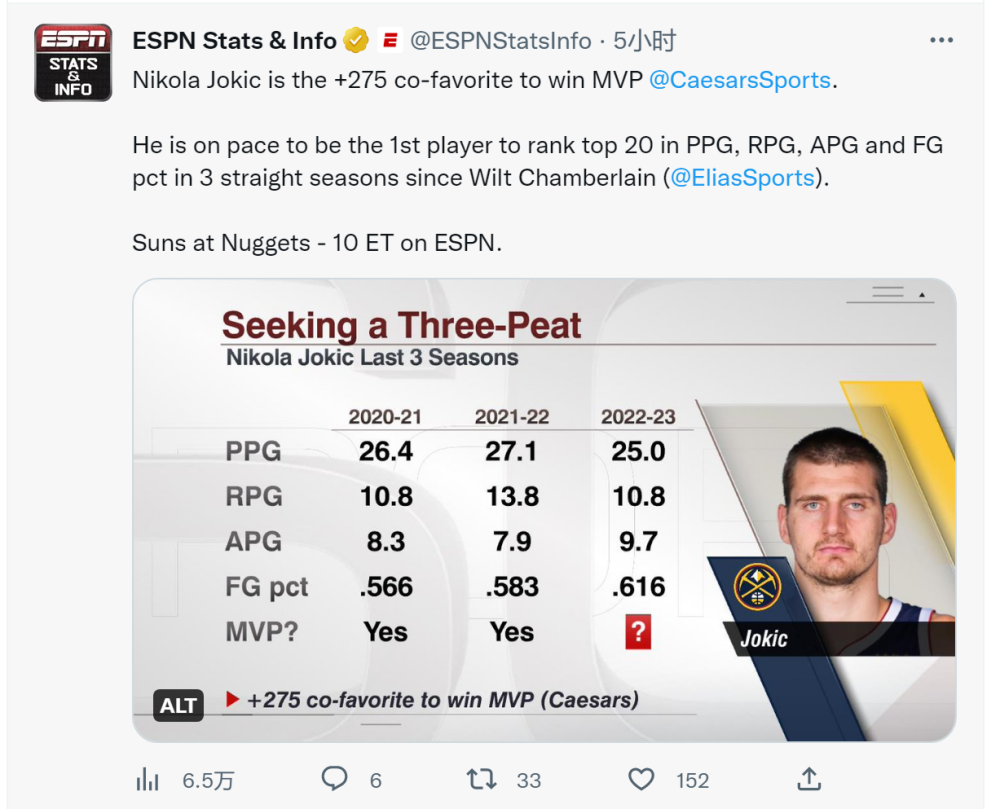The width and height of the screenshot is (1000, 809).
Task: Click the 152 likes count
Action: click(x=692, y=780)
